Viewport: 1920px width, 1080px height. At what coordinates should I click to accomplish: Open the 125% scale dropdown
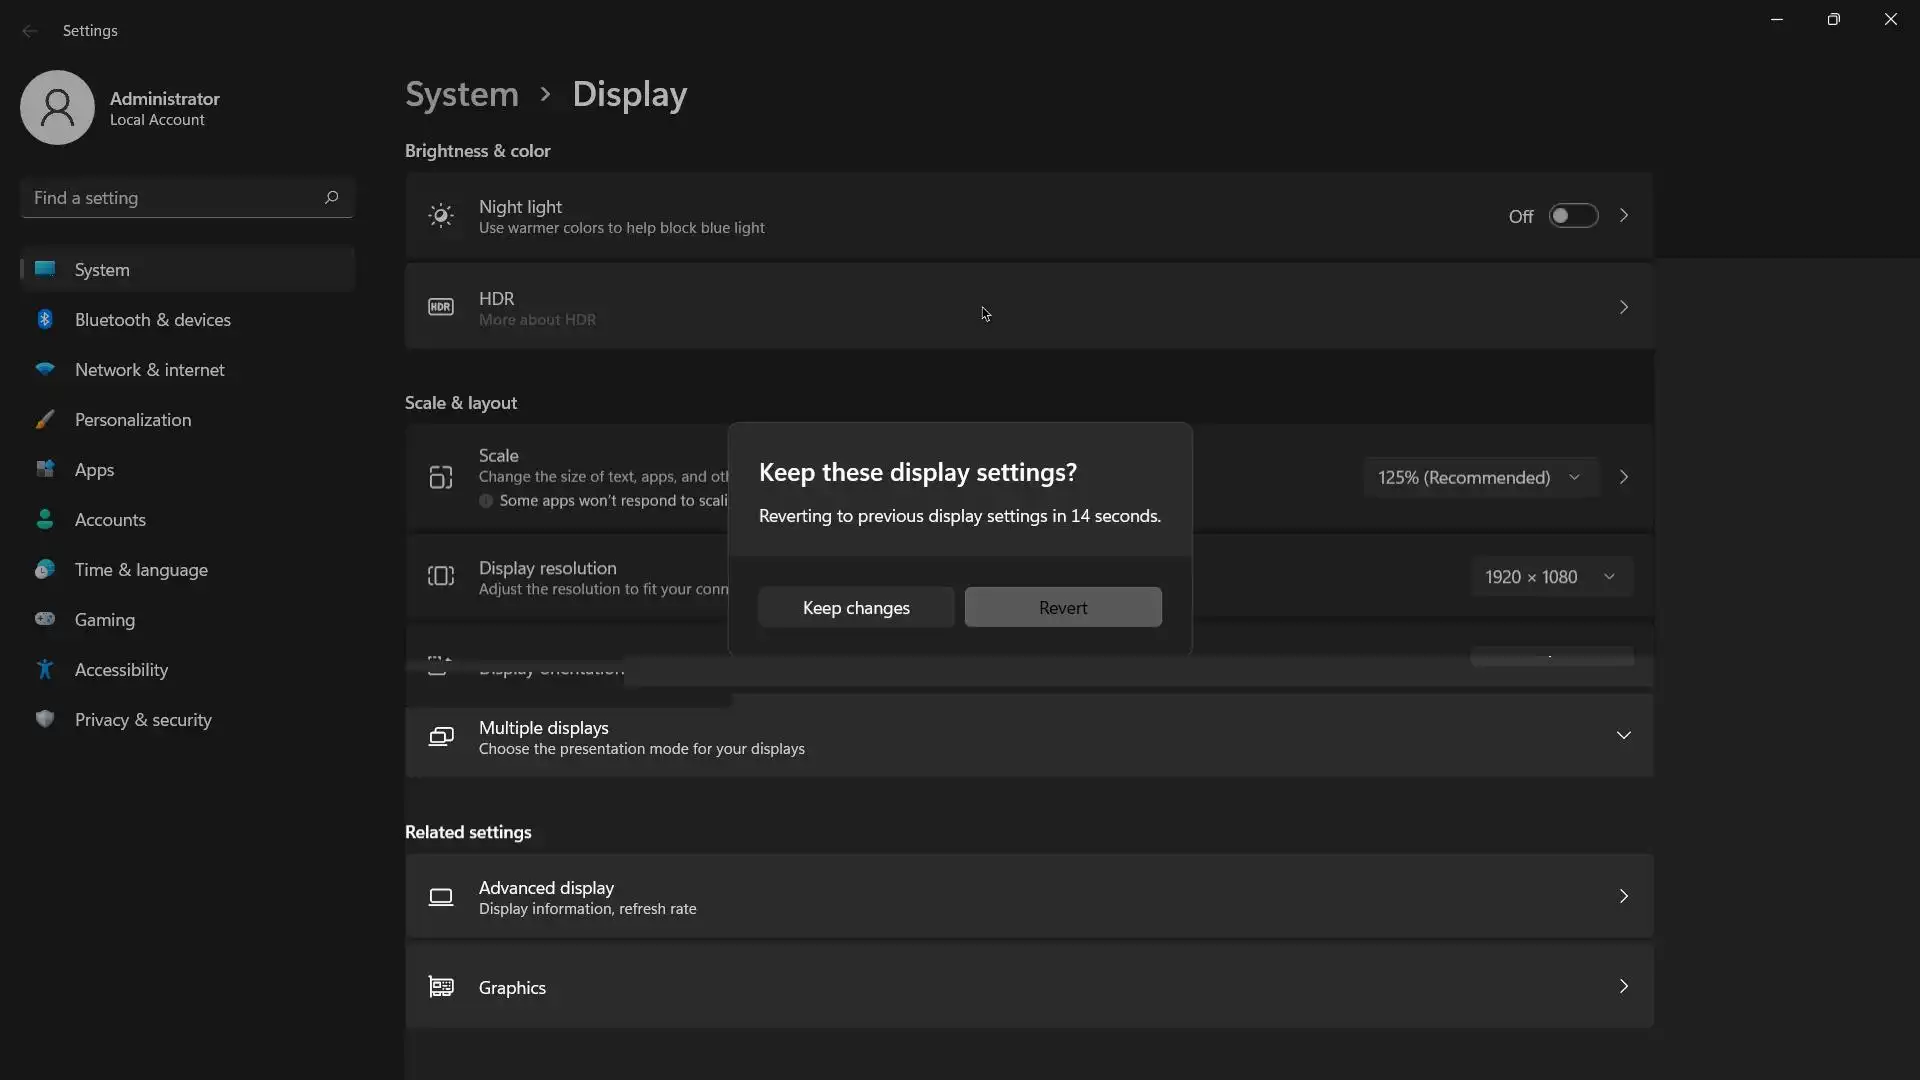click(1478, 478)
